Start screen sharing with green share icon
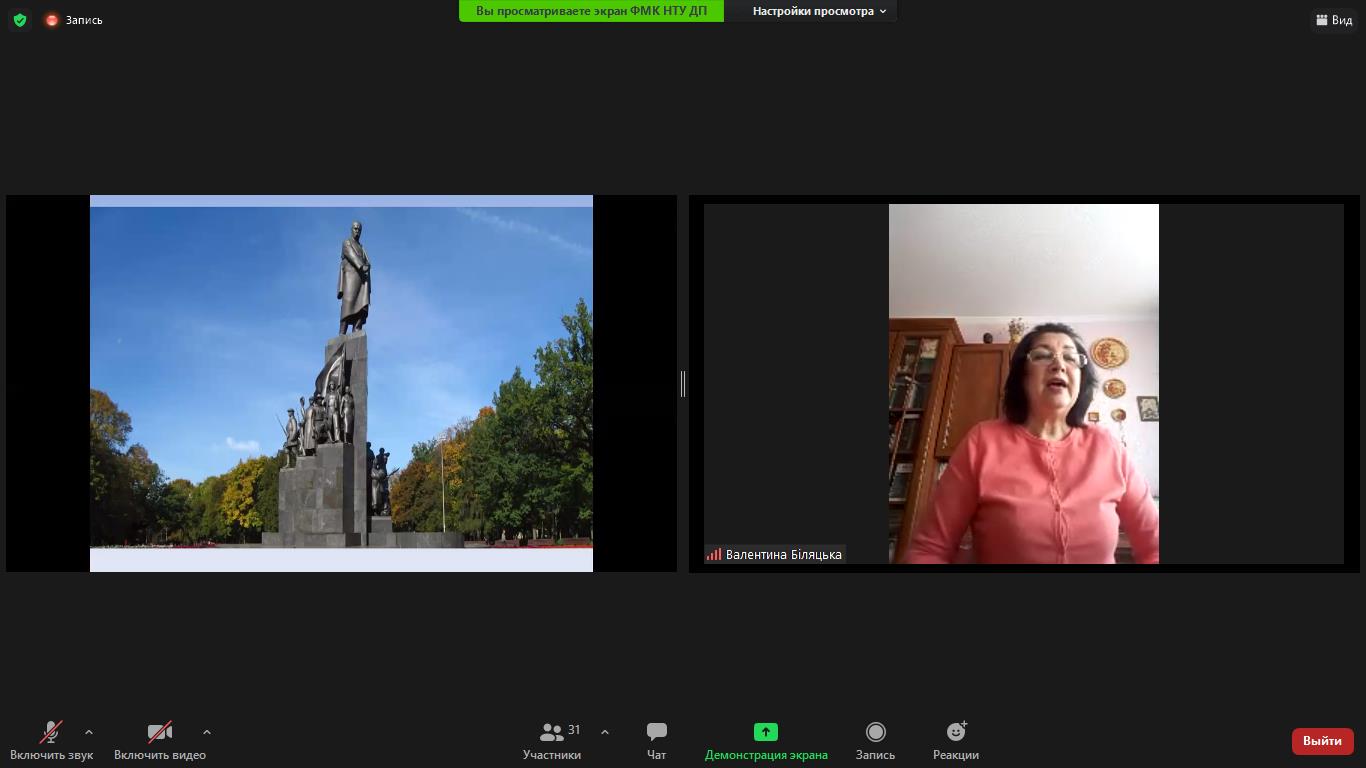 765,733
